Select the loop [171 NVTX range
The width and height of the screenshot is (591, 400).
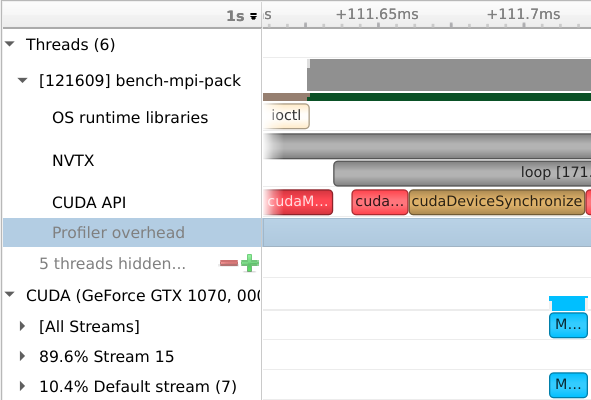462,173
